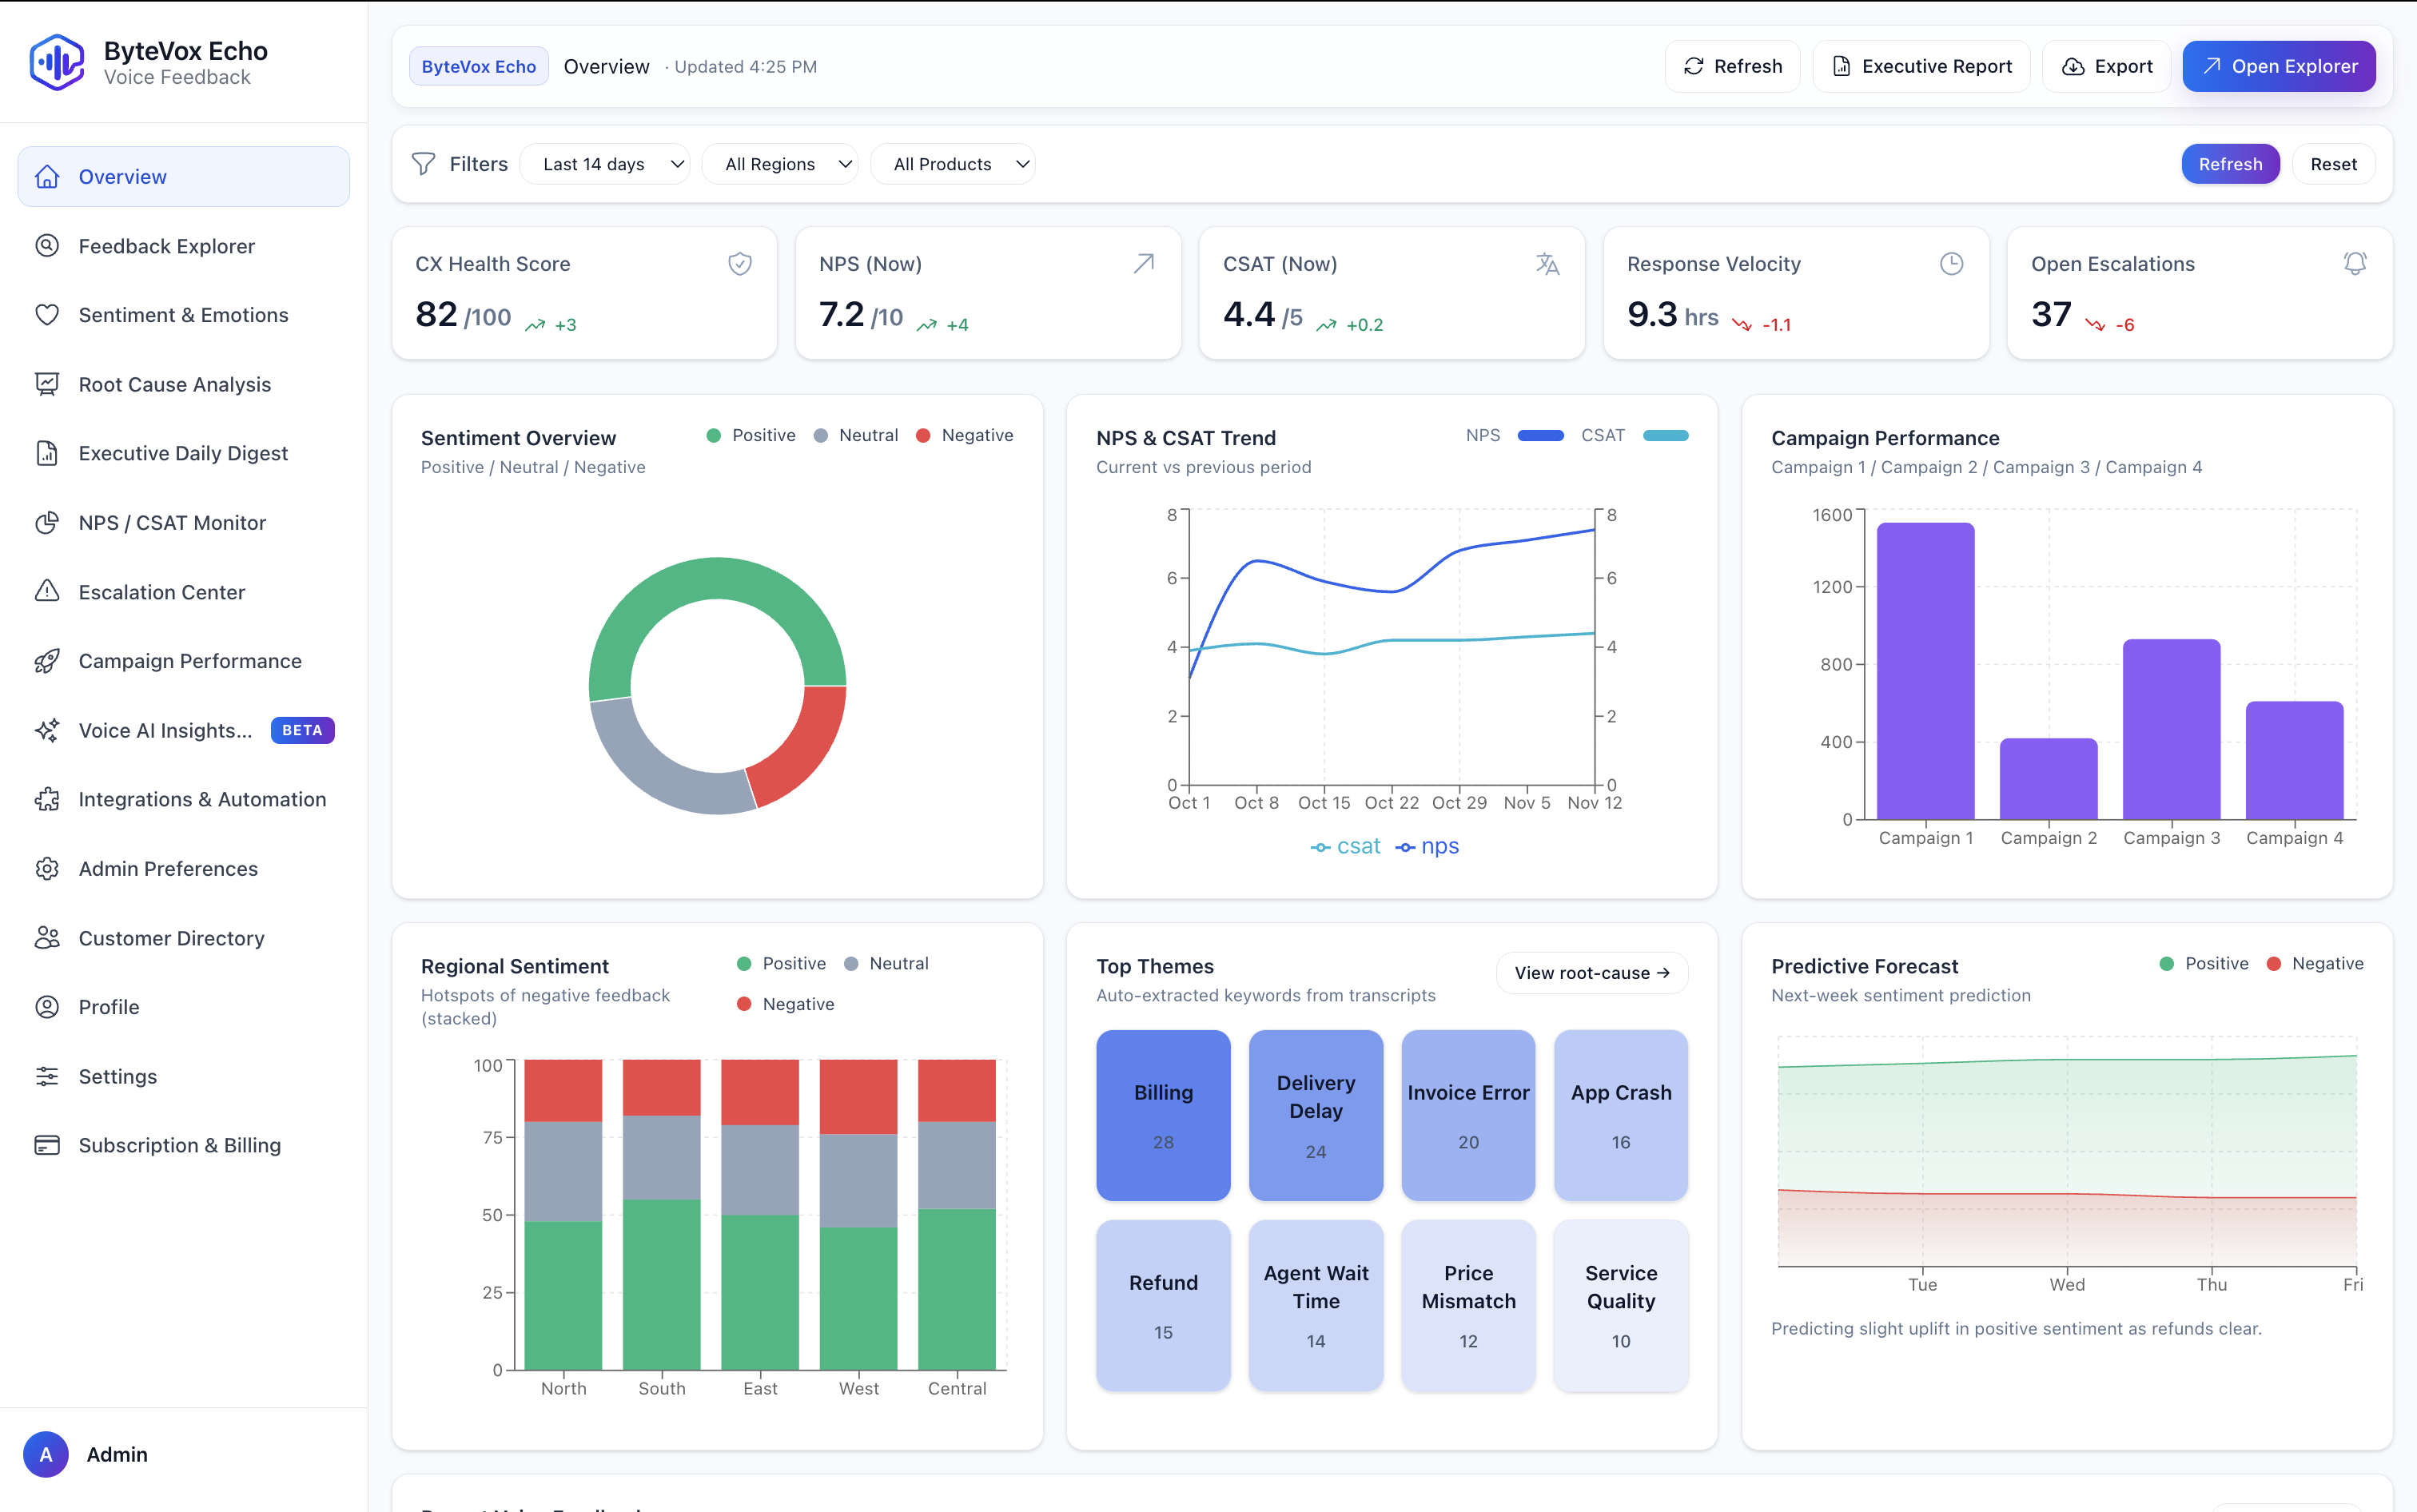Click the Escalation Center warning icon
This screenshot has width=2417, height=1512.
point(48,592)
